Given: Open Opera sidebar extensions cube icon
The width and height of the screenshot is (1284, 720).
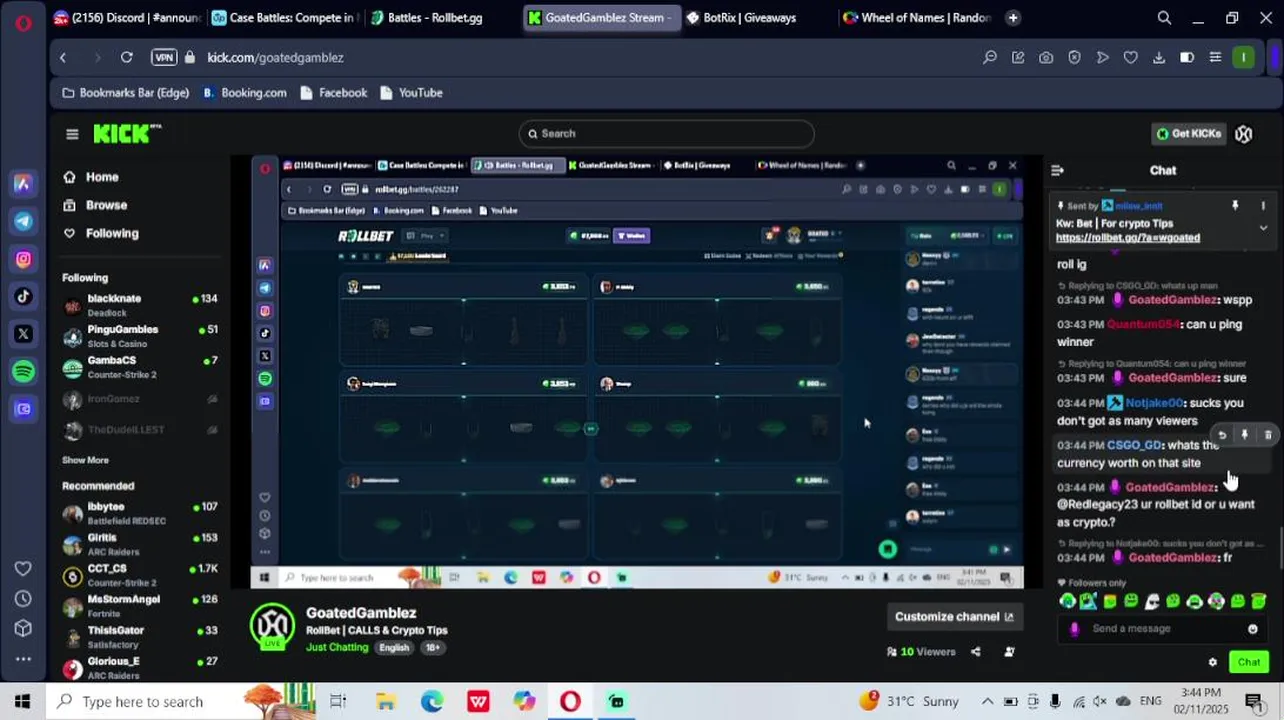Looking at the screenshot, I should pyautogui.click(x=23, y=629).
